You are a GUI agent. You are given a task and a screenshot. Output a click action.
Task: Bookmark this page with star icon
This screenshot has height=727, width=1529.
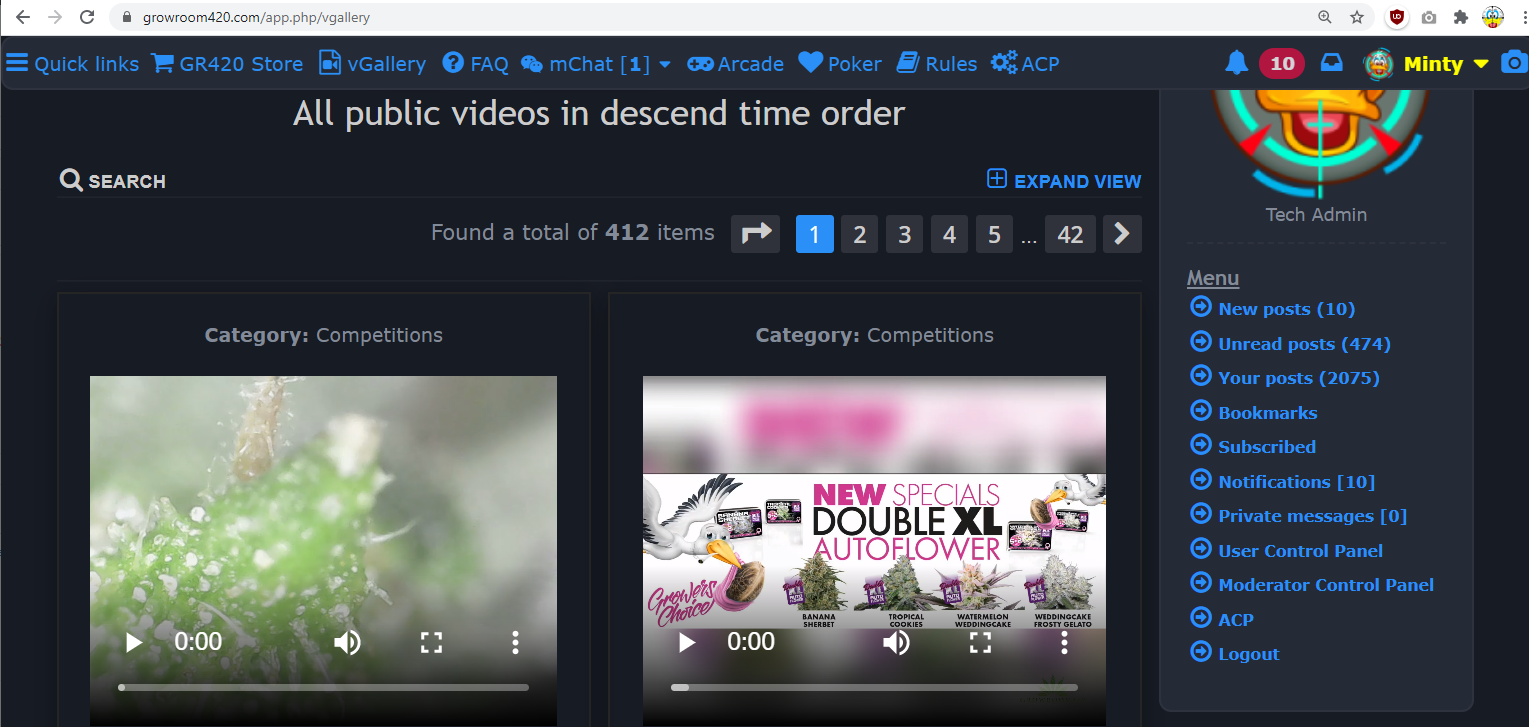click(1356, 17)
